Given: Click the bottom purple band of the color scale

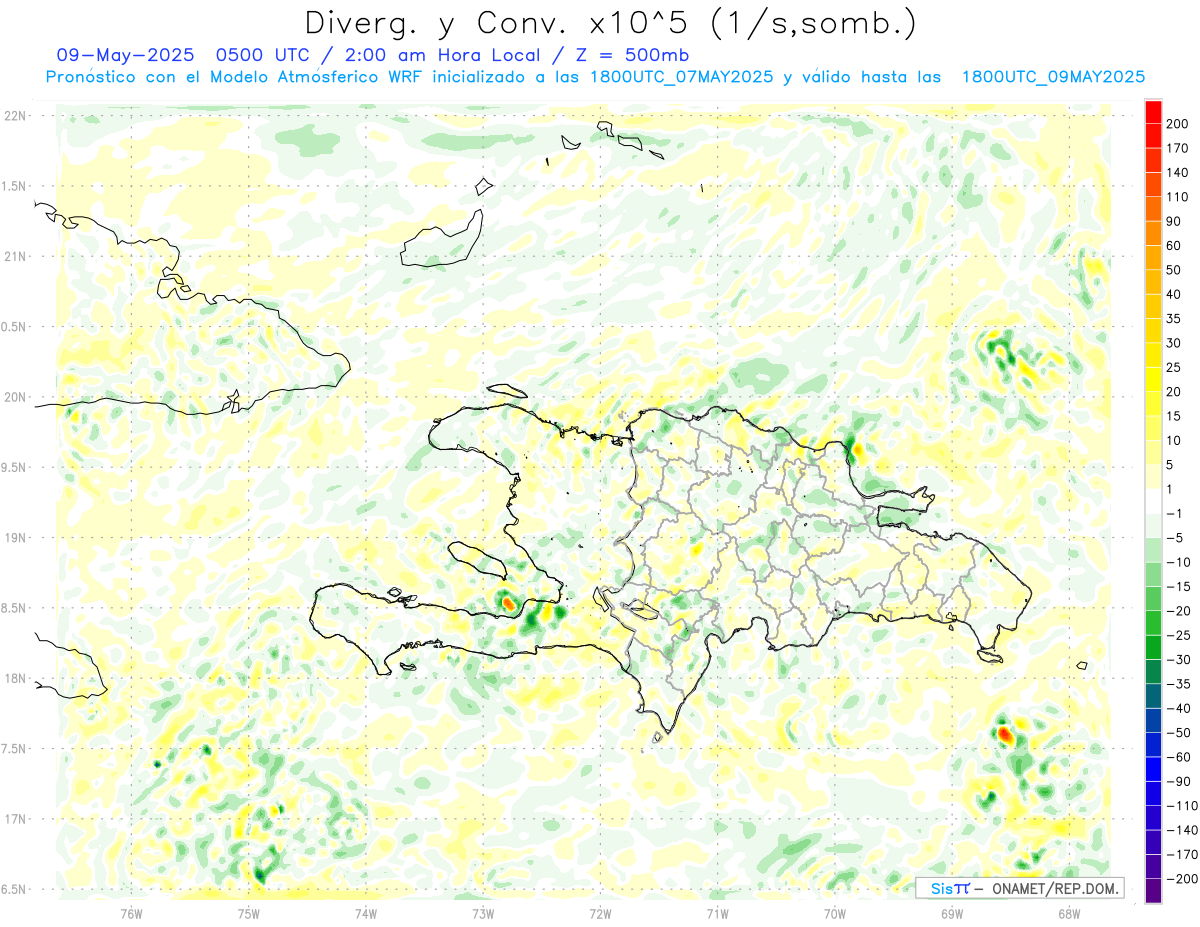Looking at the screenshot, I should (x=1153, y=891).
